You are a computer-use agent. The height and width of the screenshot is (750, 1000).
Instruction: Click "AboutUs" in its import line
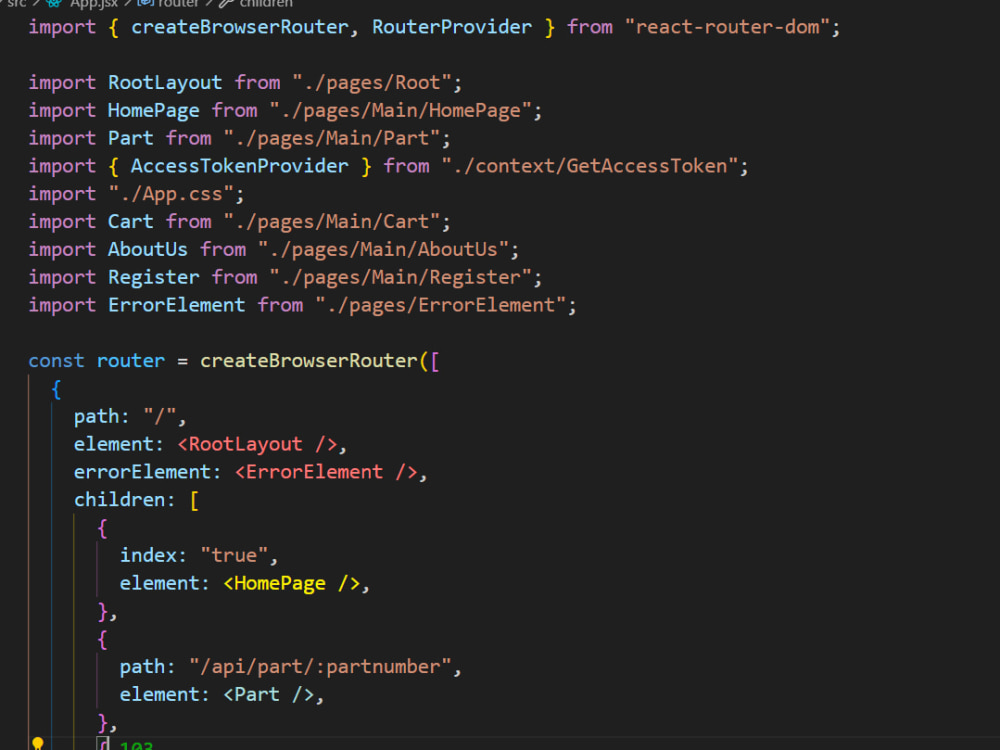148,249
